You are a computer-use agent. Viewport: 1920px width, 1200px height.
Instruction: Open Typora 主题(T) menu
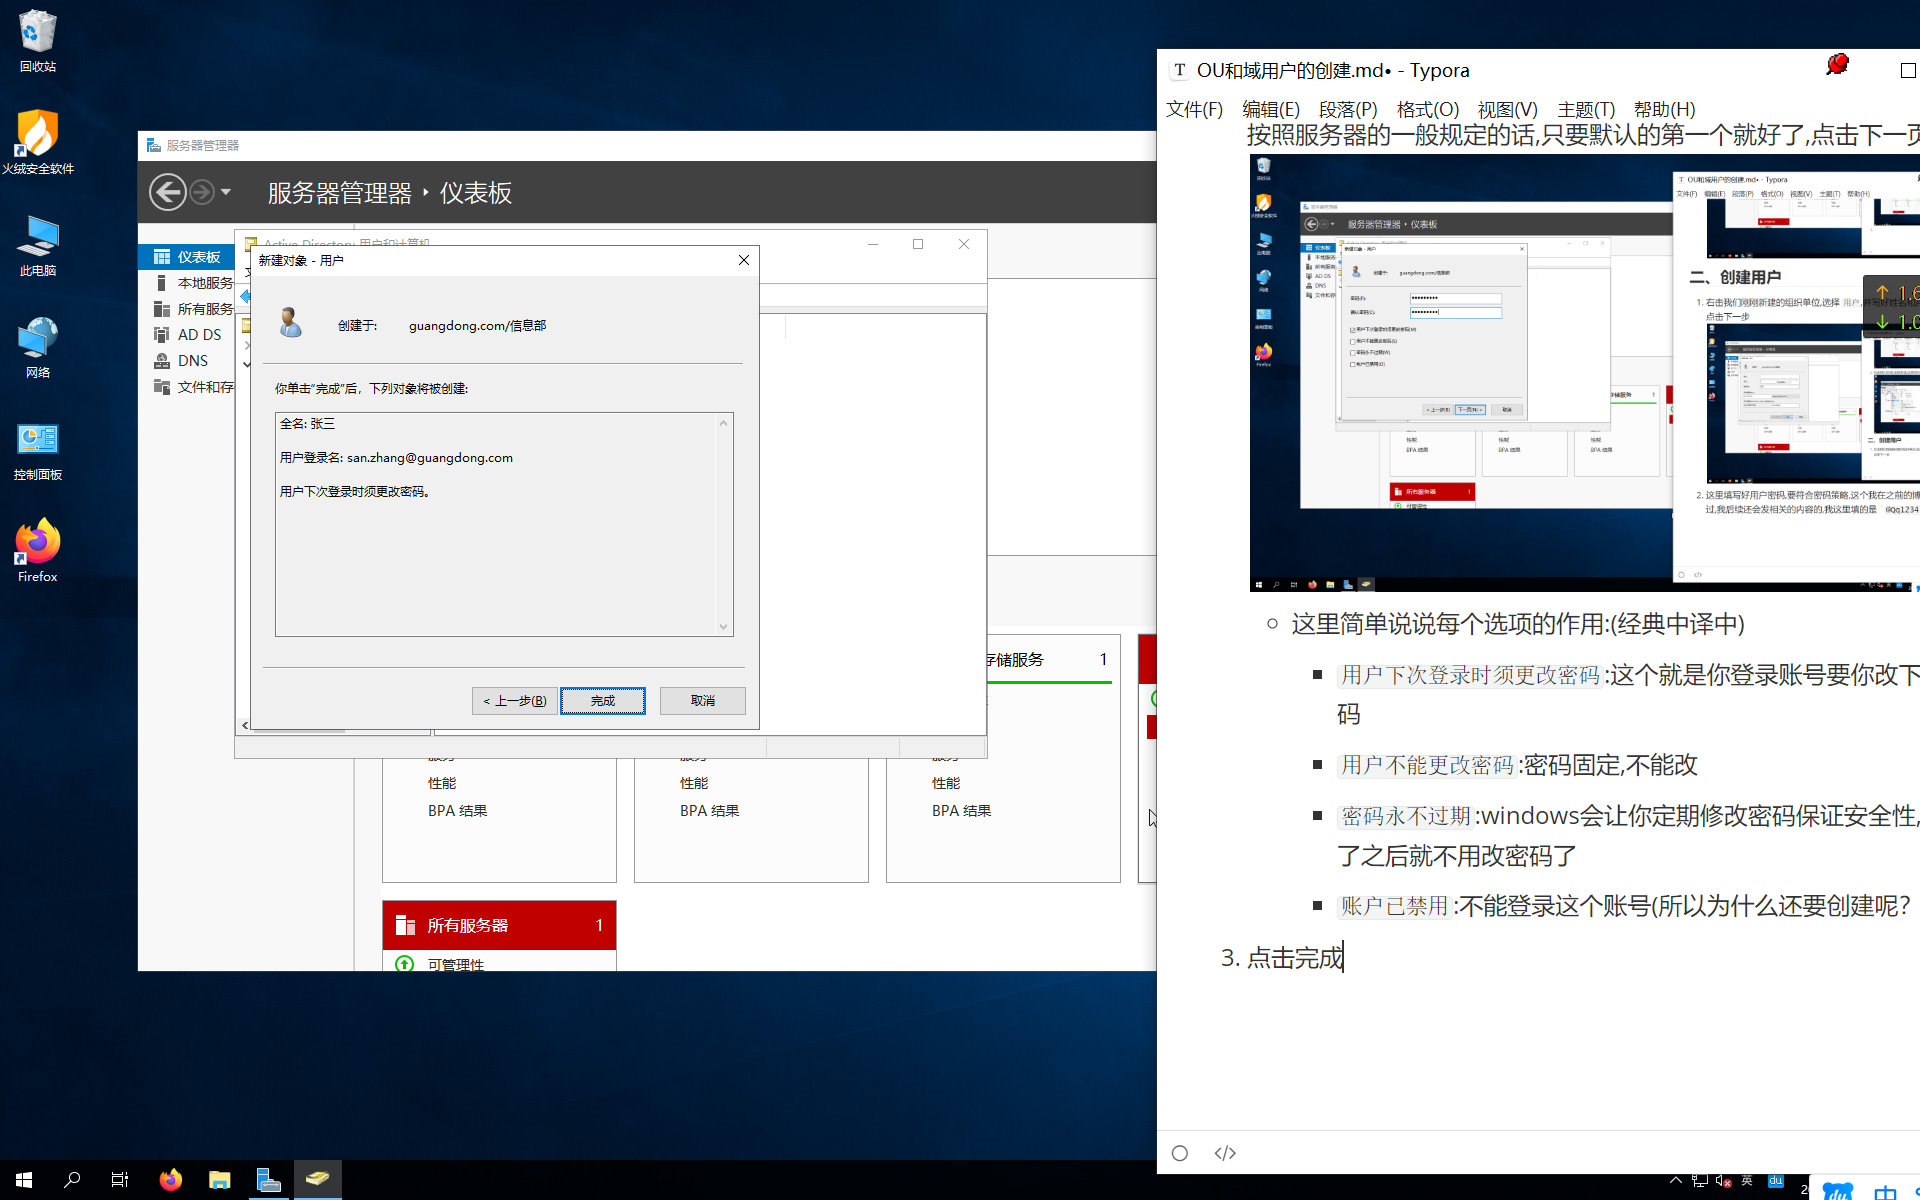coord(1586,109)
